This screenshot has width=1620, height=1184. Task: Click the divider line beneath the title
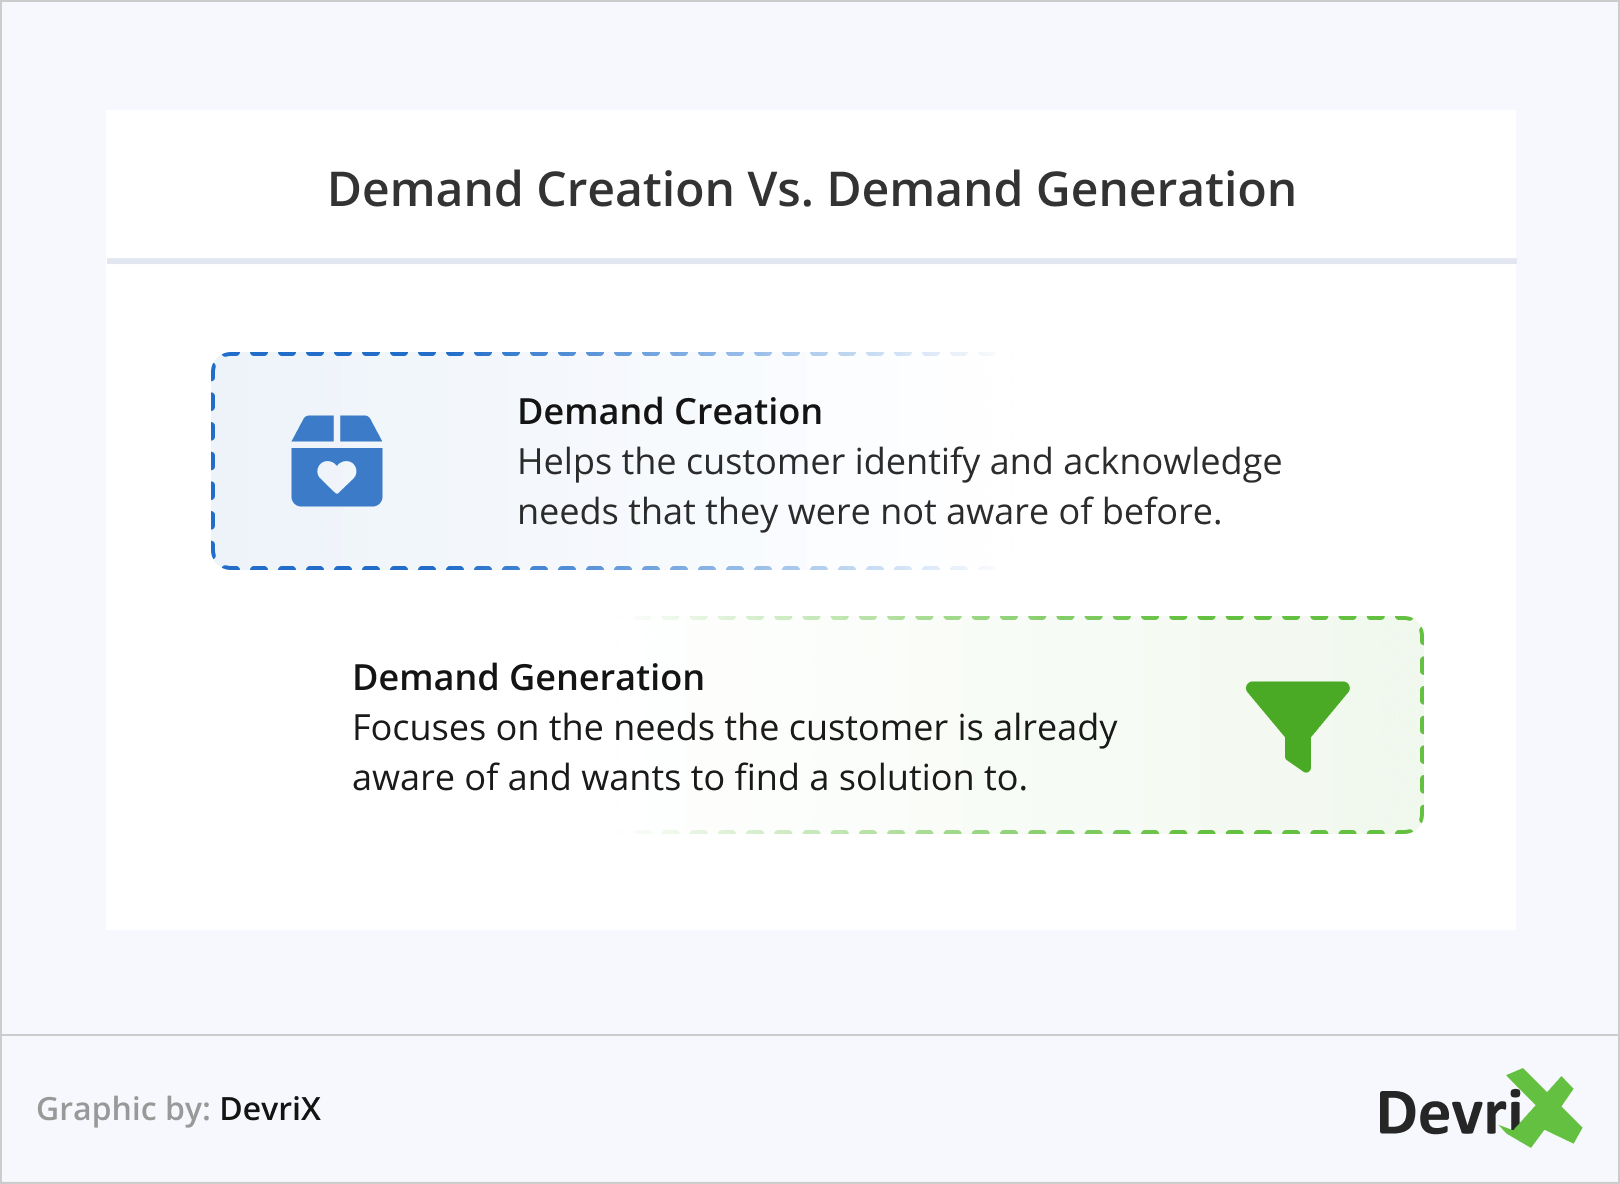[x=811, y=261]
